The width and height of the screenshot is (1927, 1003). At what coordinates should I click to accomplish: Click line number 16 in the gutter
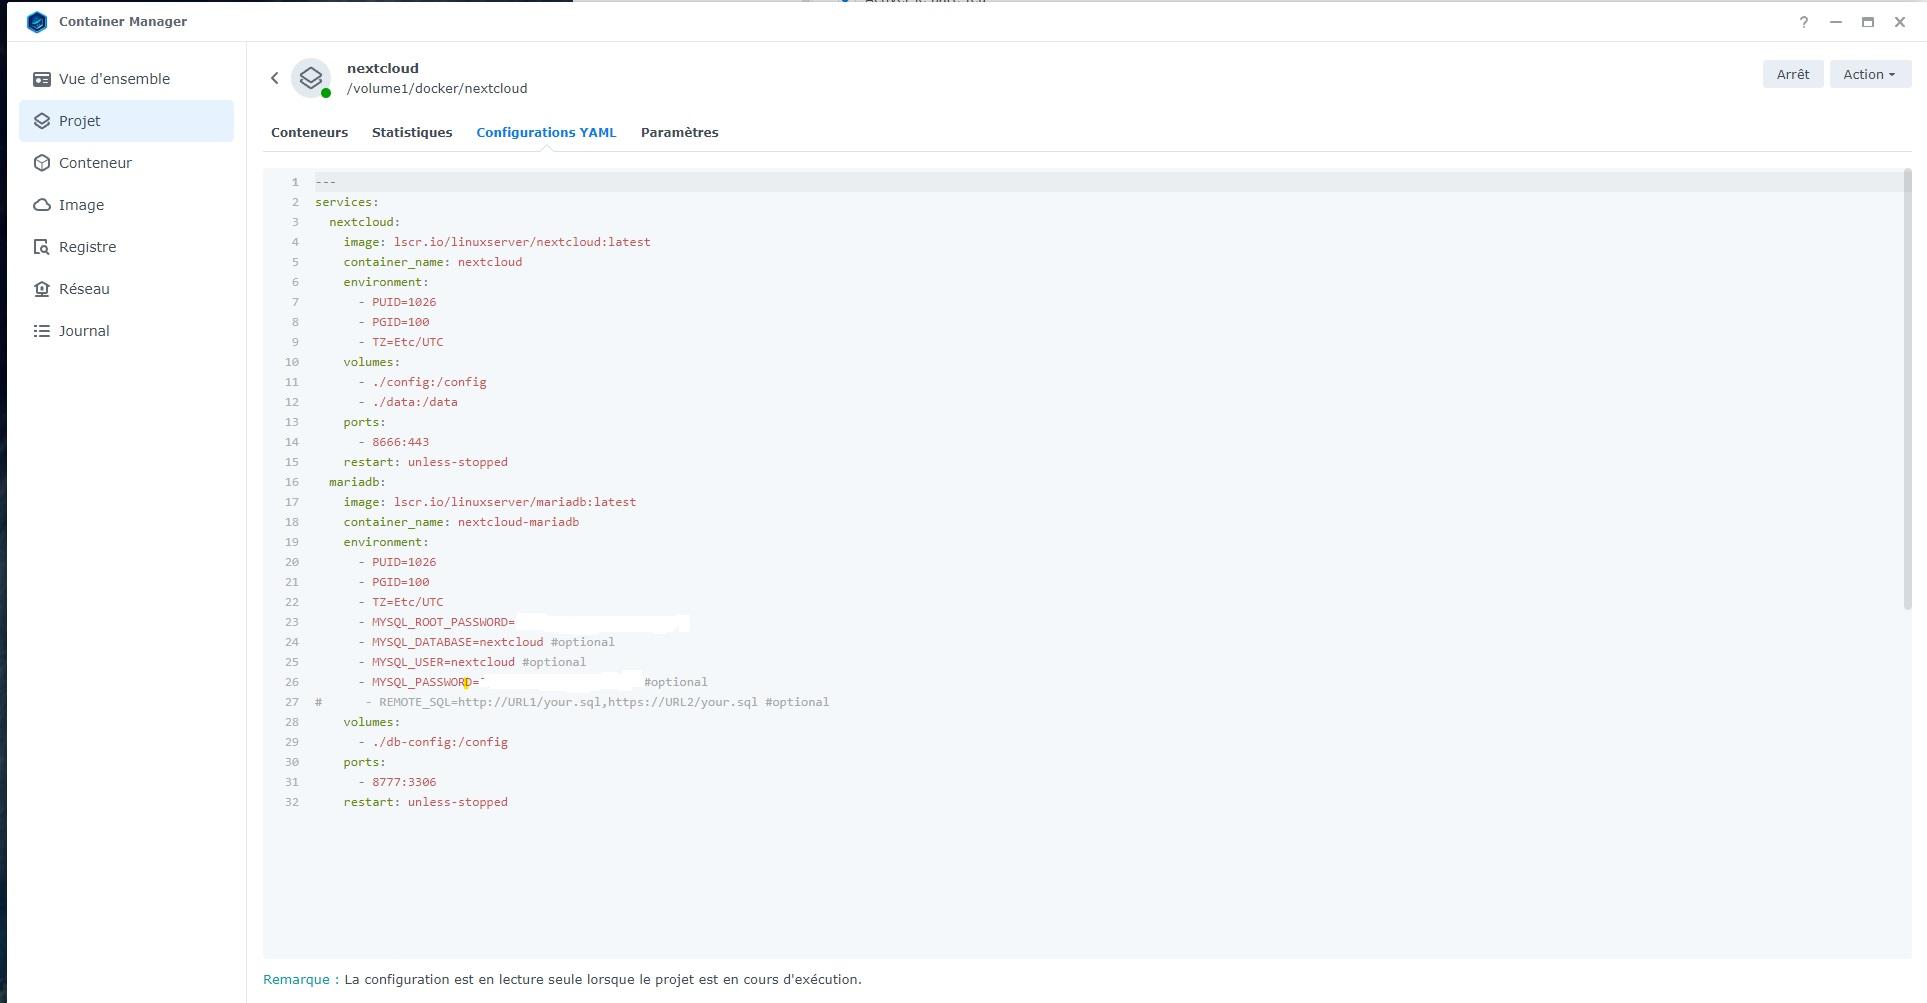pyautogui.click(x=292, y=482)
